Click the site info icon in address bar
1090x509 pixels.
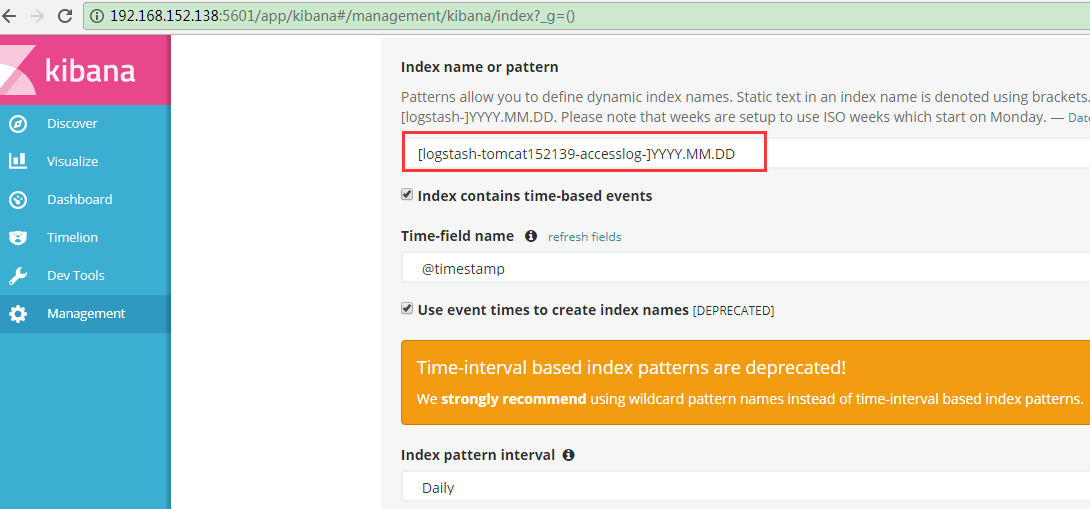click(98, 15)
